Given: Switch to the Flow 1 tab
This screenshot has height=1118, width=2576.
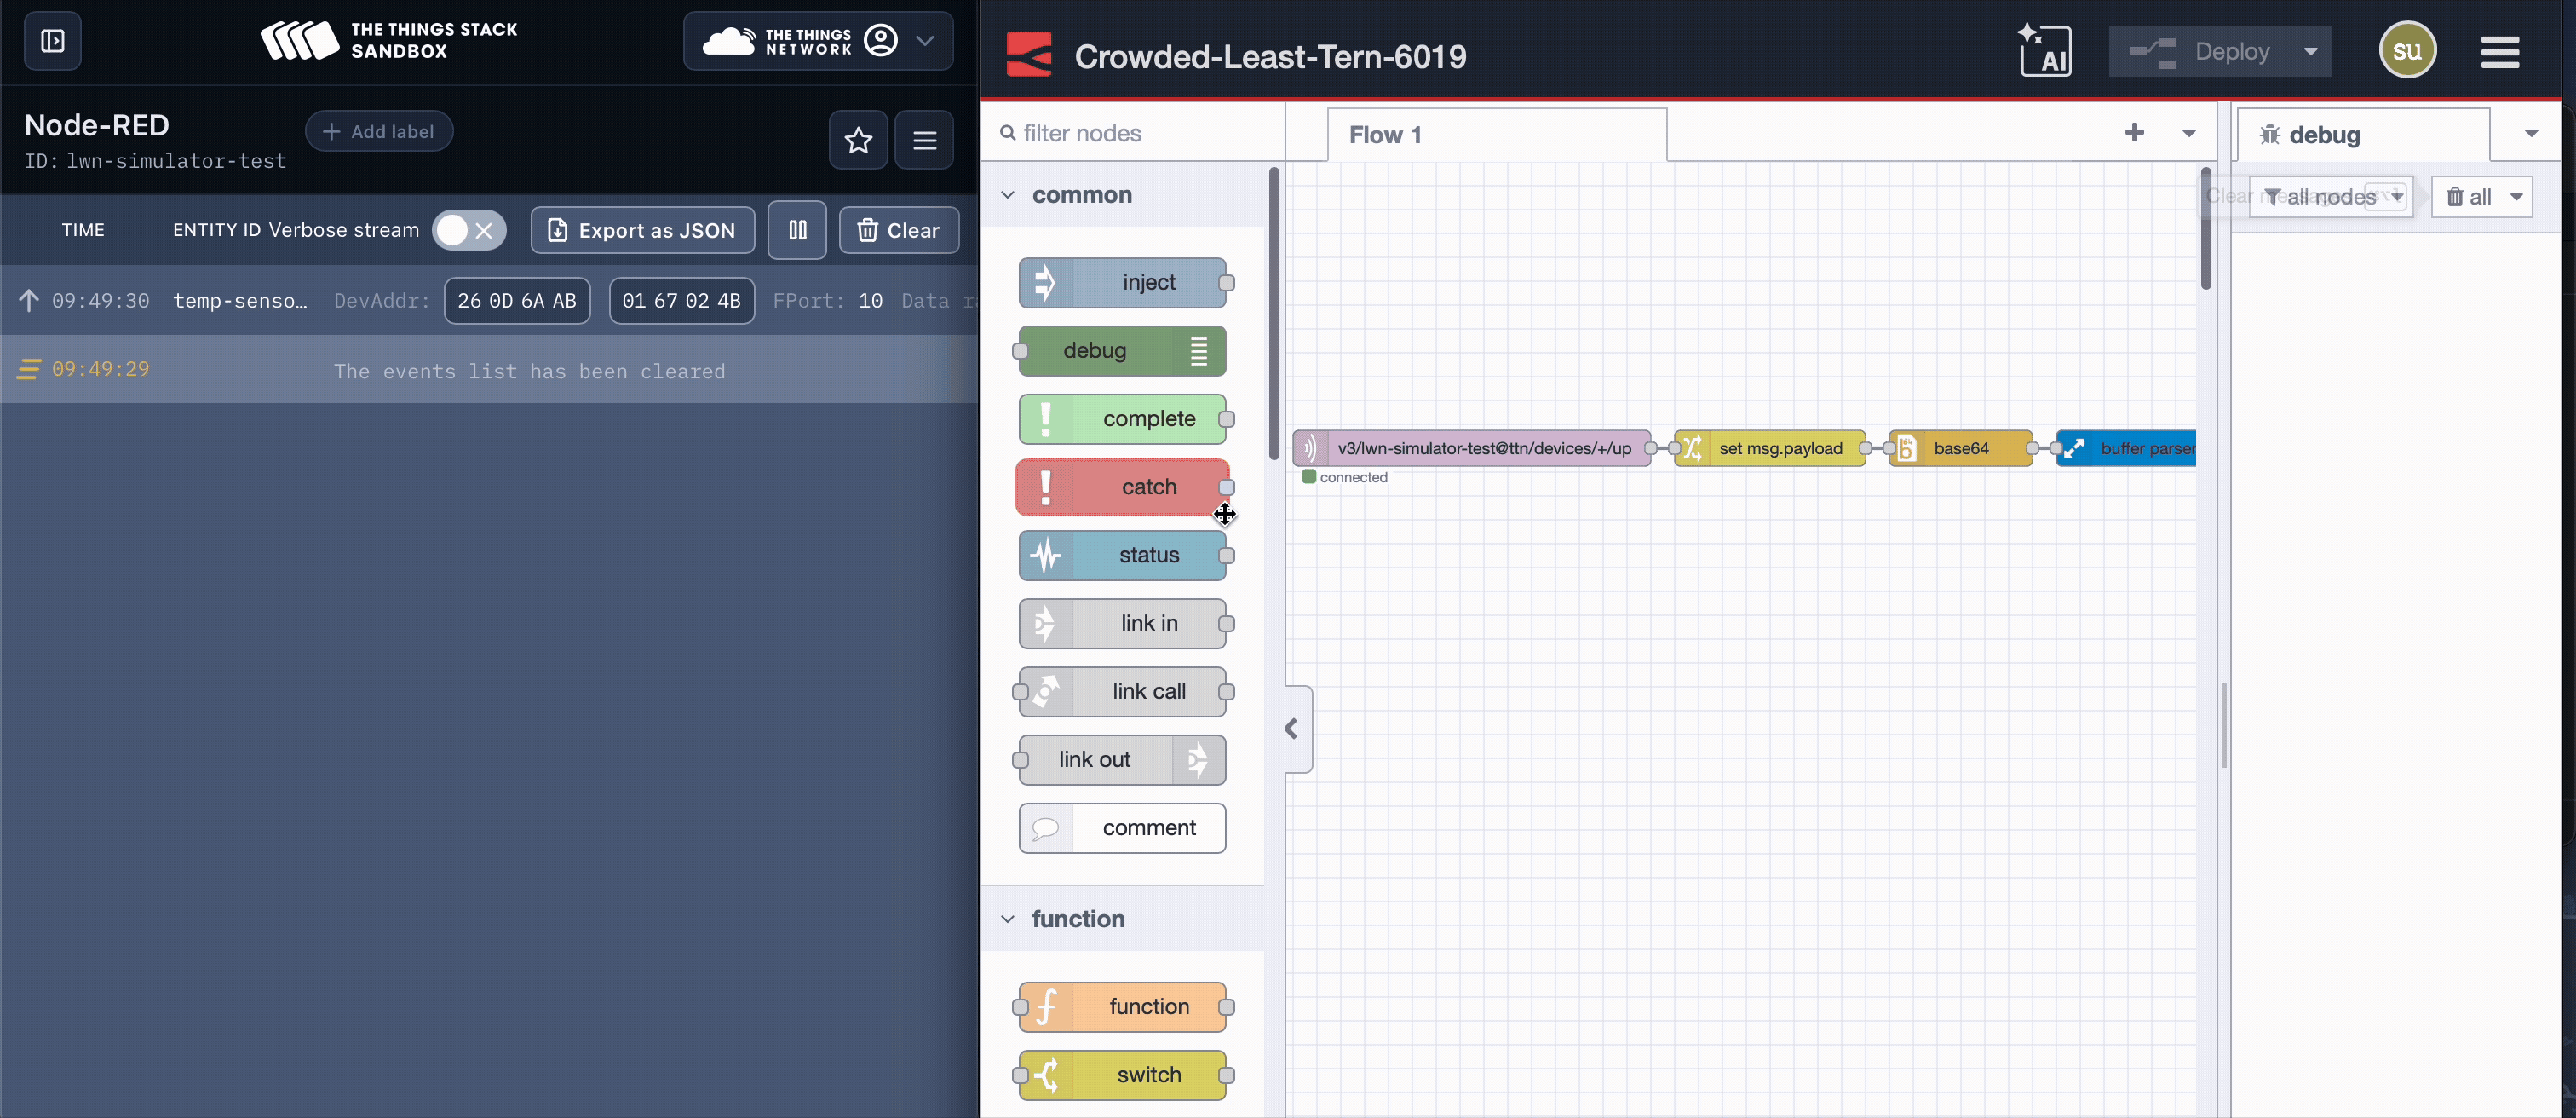Looking at the screenshot, I should pyautogui.click(x=1384, y=133).
